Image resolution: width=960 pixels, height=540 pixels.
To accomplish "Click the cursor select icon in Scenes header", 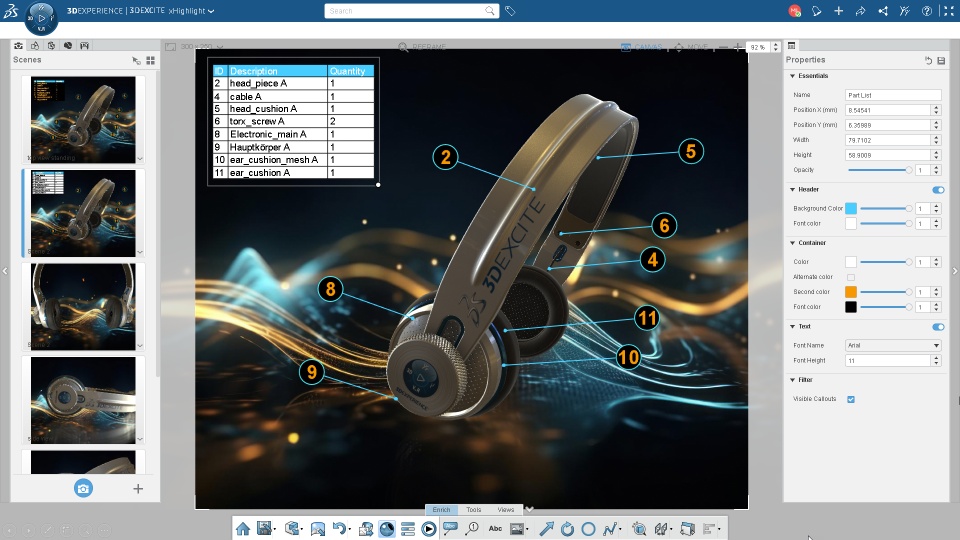I will pyautogui.click(x=136, y=60).
